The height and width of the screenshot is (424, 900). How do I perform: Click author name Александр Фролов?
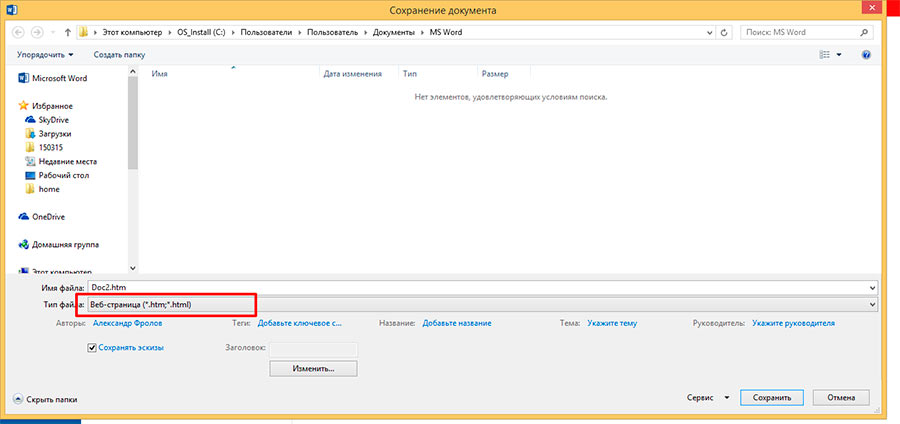[x=127, y=324]
